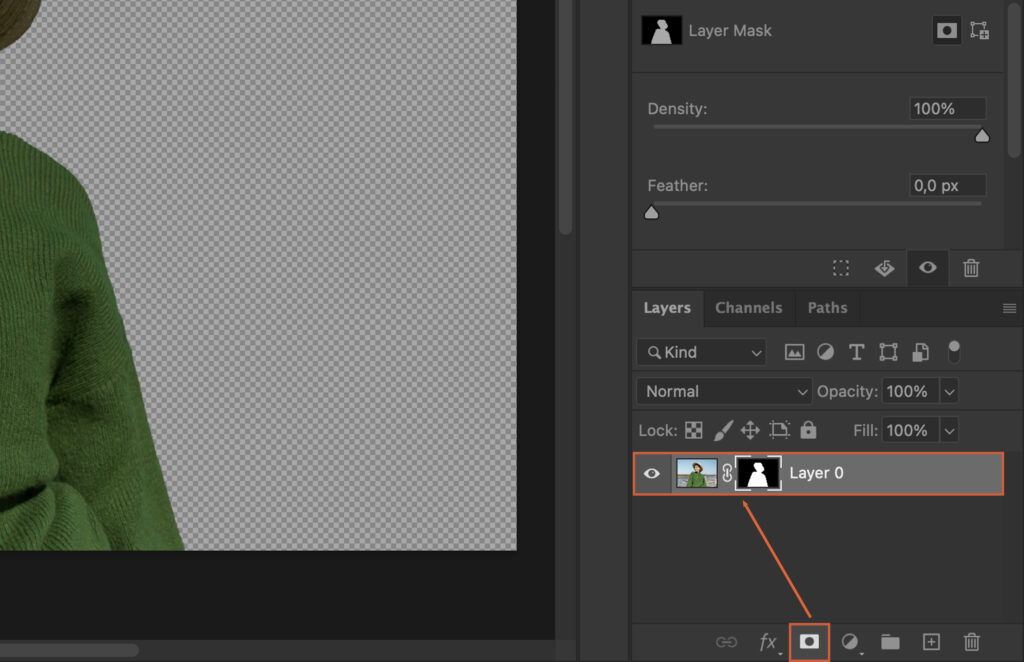The width and height of the screenshot is (1024, 662).
Task: Open the Paths tab
Action: tap(827, 308)
